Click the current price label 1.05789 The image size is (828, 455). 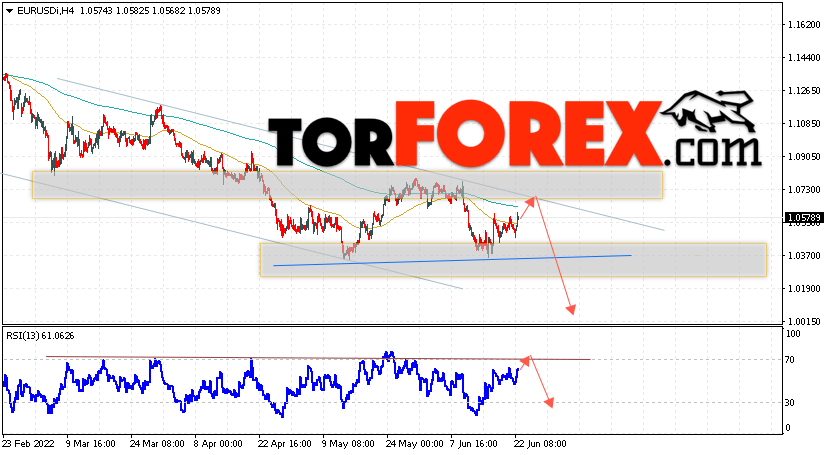[804, 217]
